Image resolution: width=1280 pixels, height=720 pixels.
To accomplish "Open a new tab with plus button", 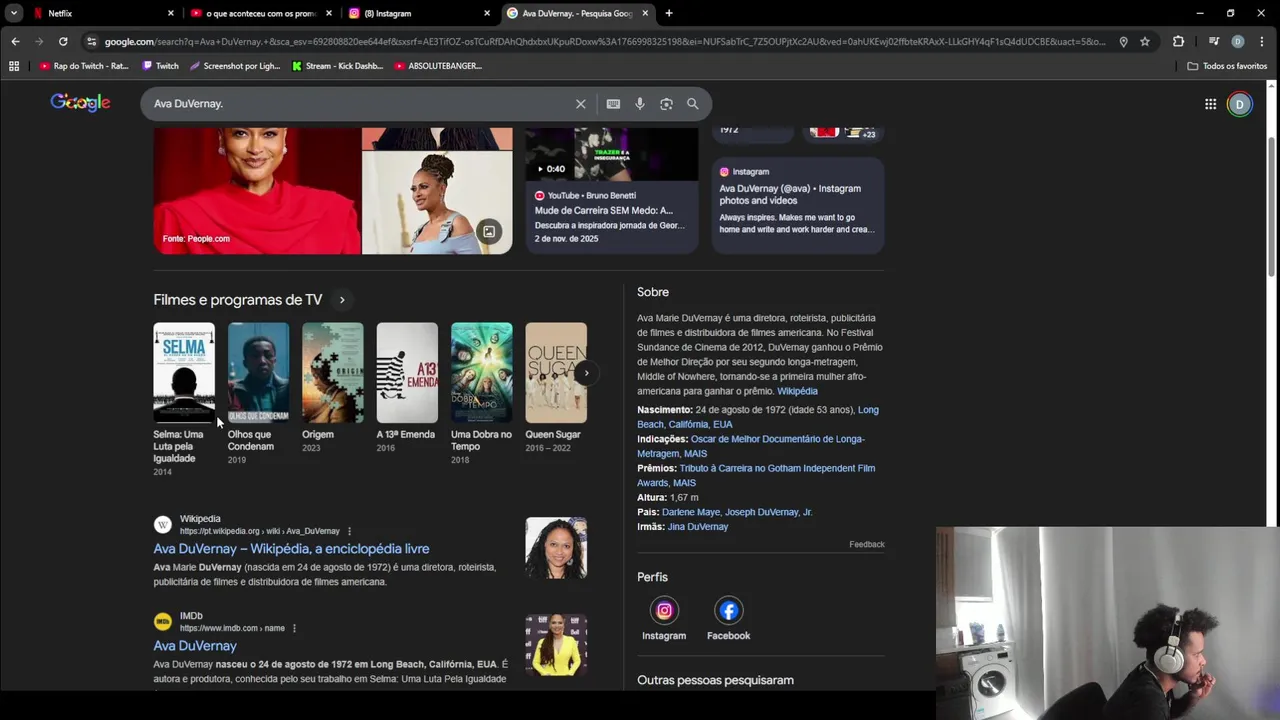I will click(x=669, y=13).
